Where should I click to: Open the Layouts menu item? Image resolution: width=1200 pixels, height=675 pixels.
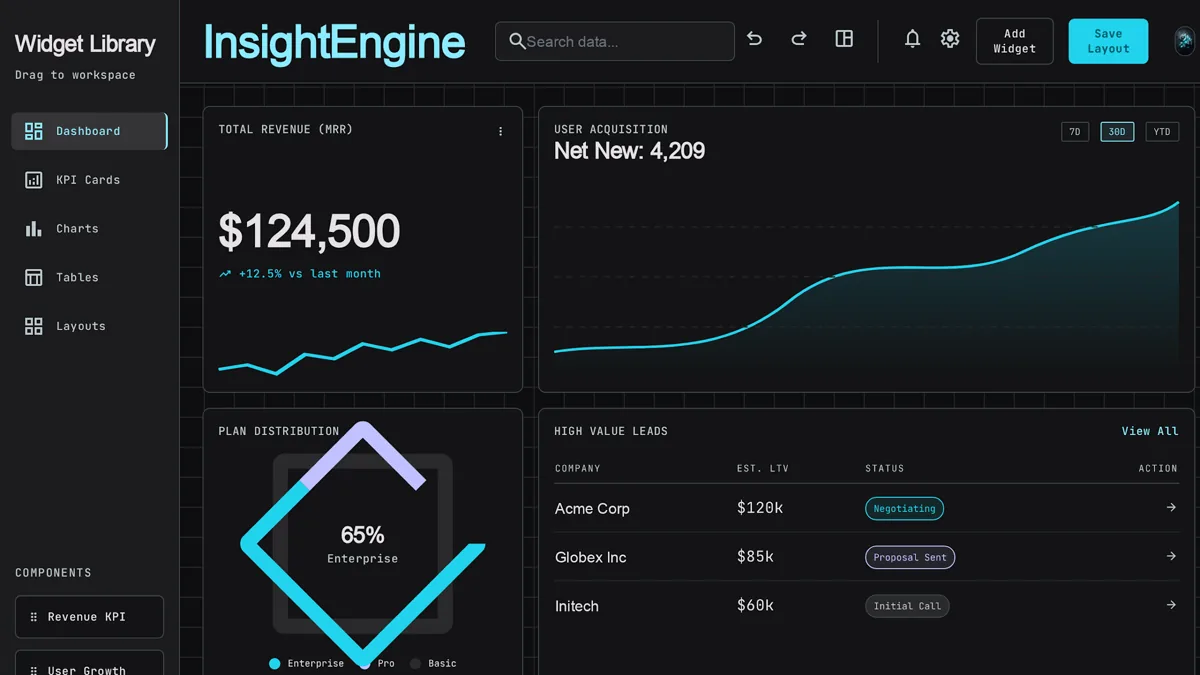point(89,326)
